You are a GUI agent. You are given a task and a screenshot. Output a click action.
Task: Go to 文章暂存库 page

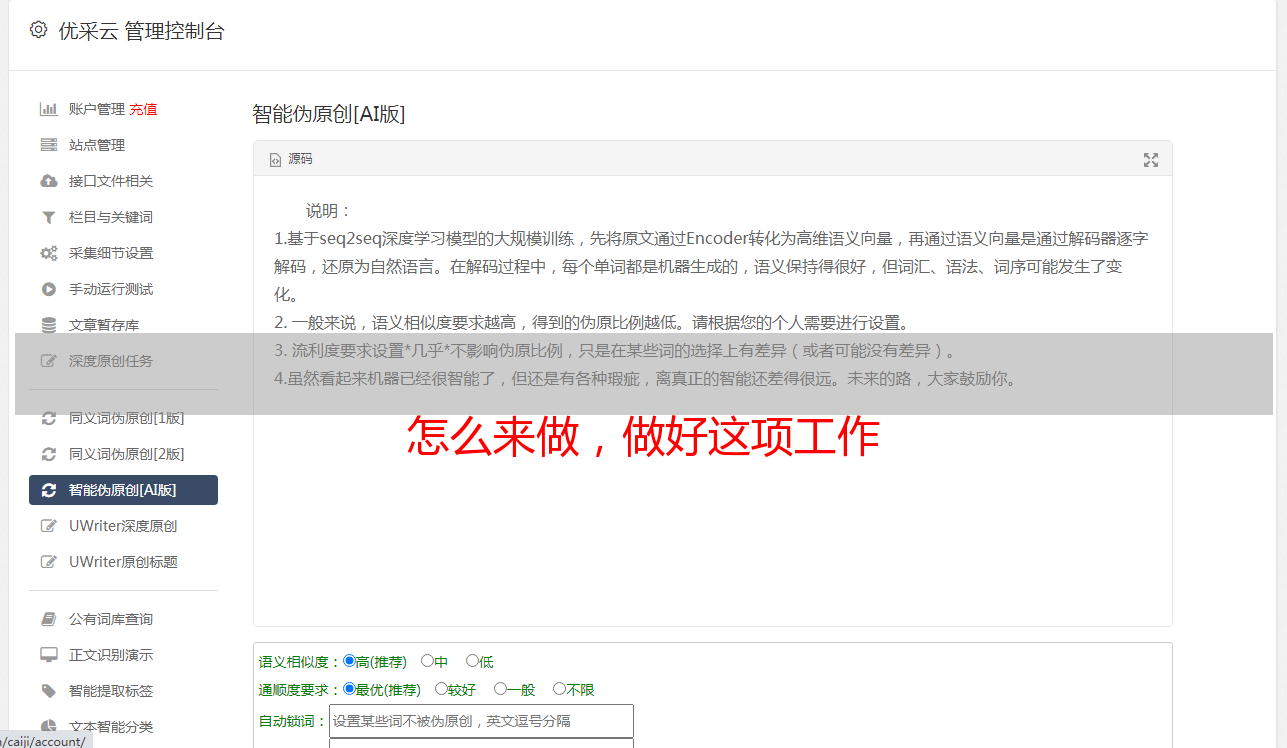[x=104, y=325]
